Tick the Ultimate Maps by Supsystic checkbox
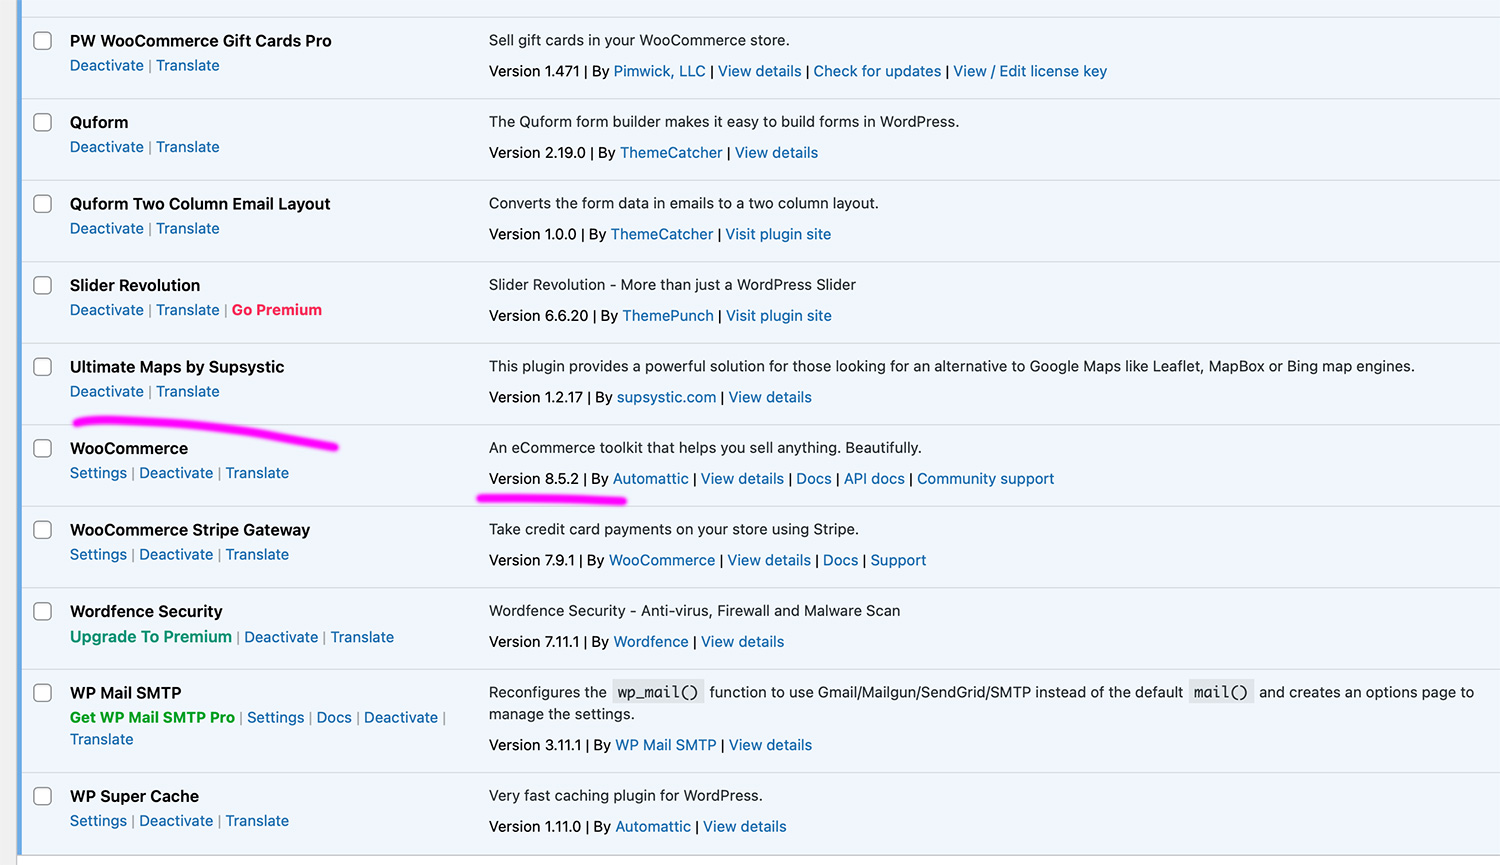 pyautogui.click(x=43, y=367)
